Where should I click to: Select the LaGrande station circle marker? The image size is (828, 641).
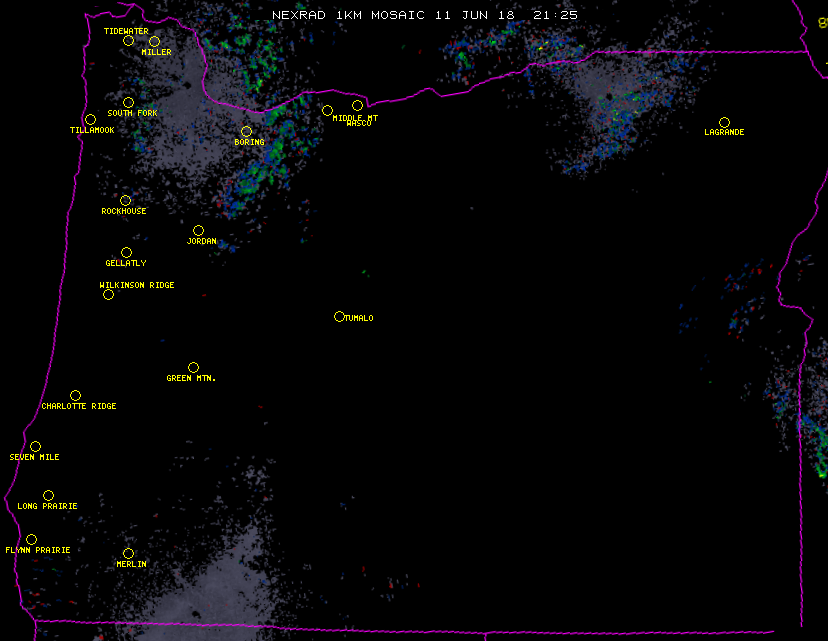coord(724,123)
